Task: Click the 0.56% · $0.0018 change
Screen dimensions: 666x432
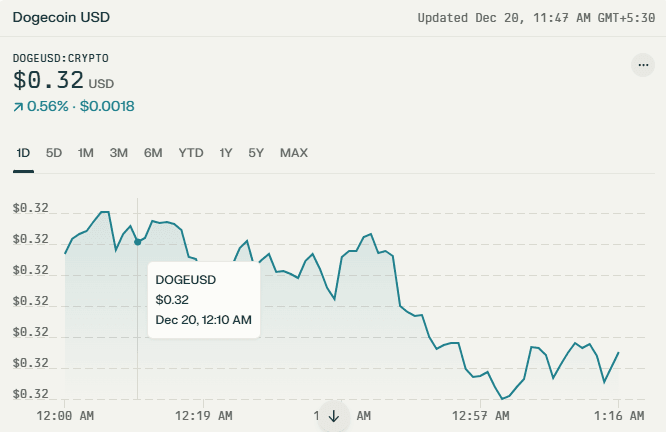Action: [81, 106]
